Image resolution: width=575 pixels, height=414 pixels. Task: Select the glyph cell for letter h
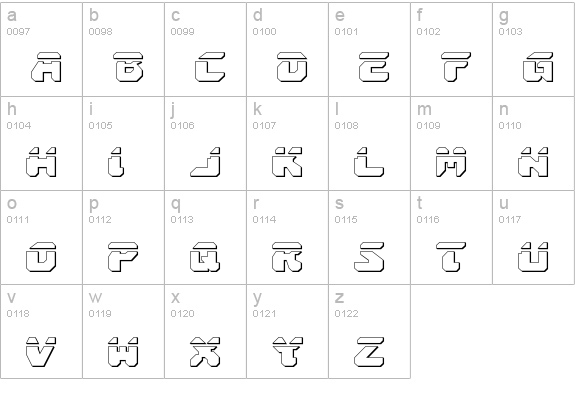41,143
